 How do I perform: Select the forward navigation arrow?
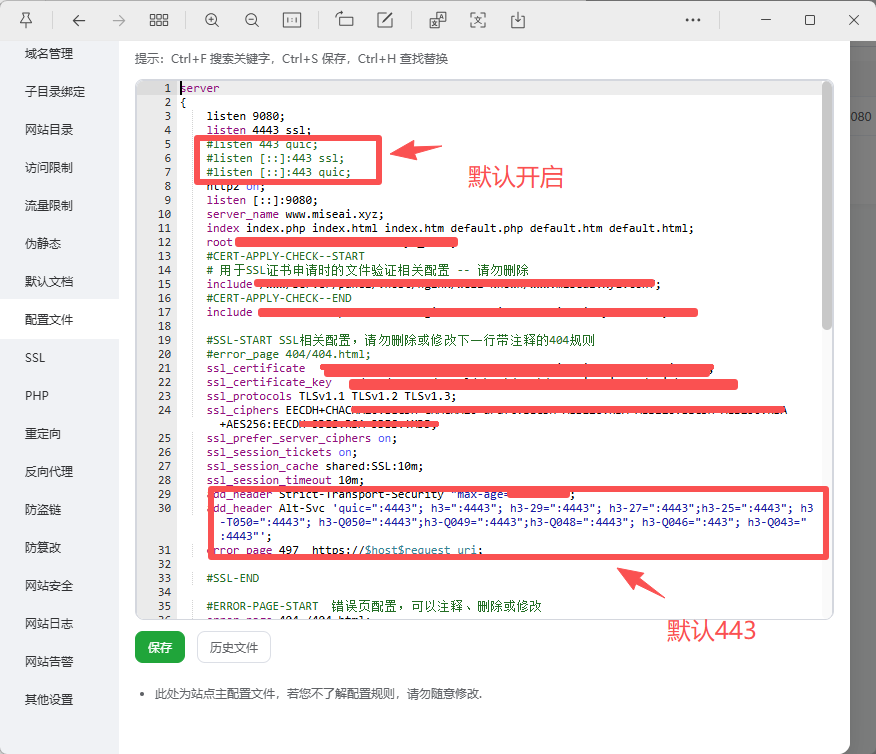point(118,20)
